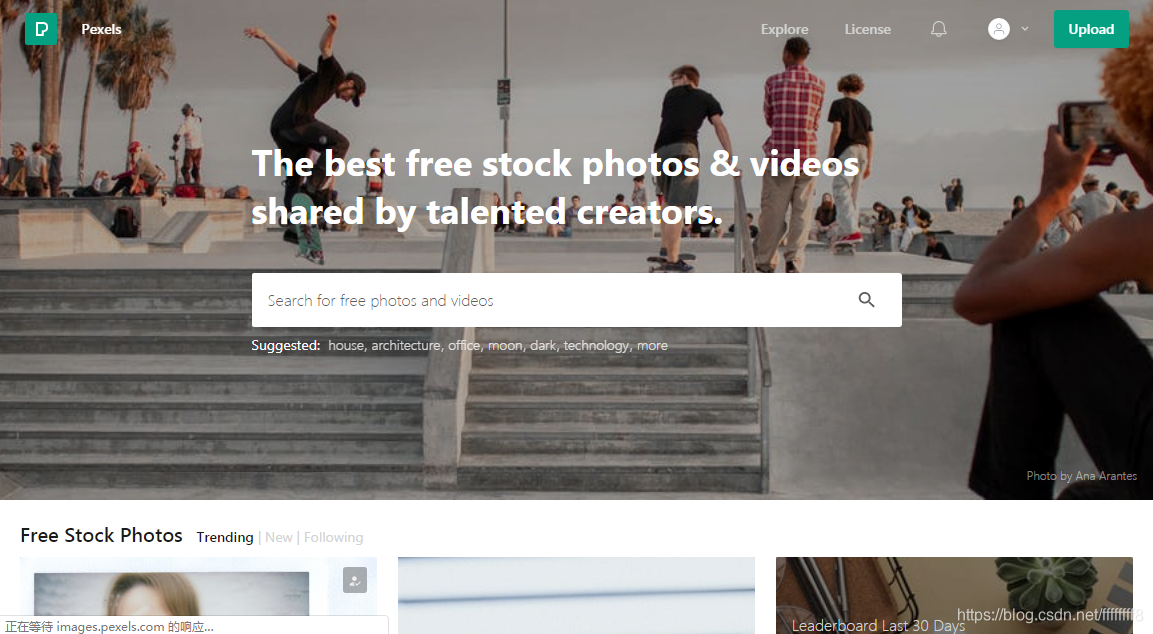Choose suggested search term moon
This screenshot has width=1153, height=634.
point(505,346)
